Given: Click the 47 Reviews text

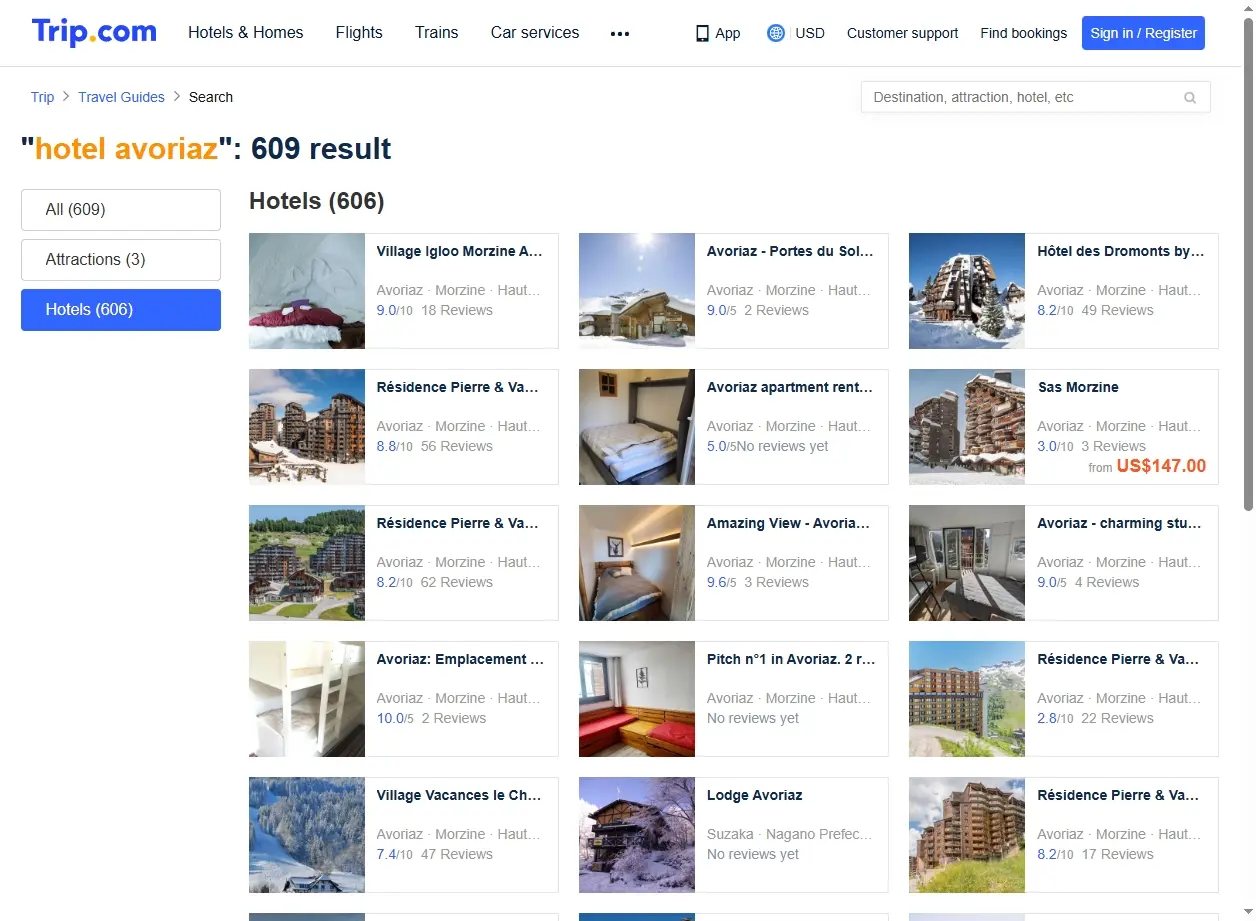Looking at the screenshot, I should [x=457, y=855].
